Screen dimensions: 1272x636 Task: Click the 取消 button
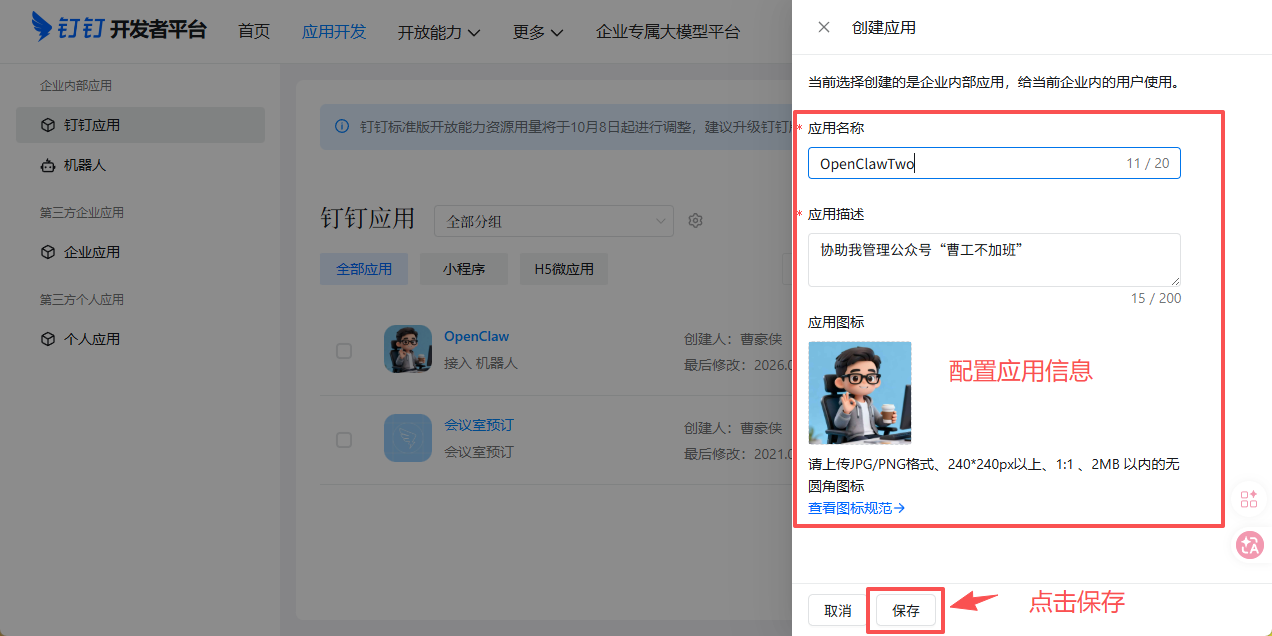[x=838, y=611]
